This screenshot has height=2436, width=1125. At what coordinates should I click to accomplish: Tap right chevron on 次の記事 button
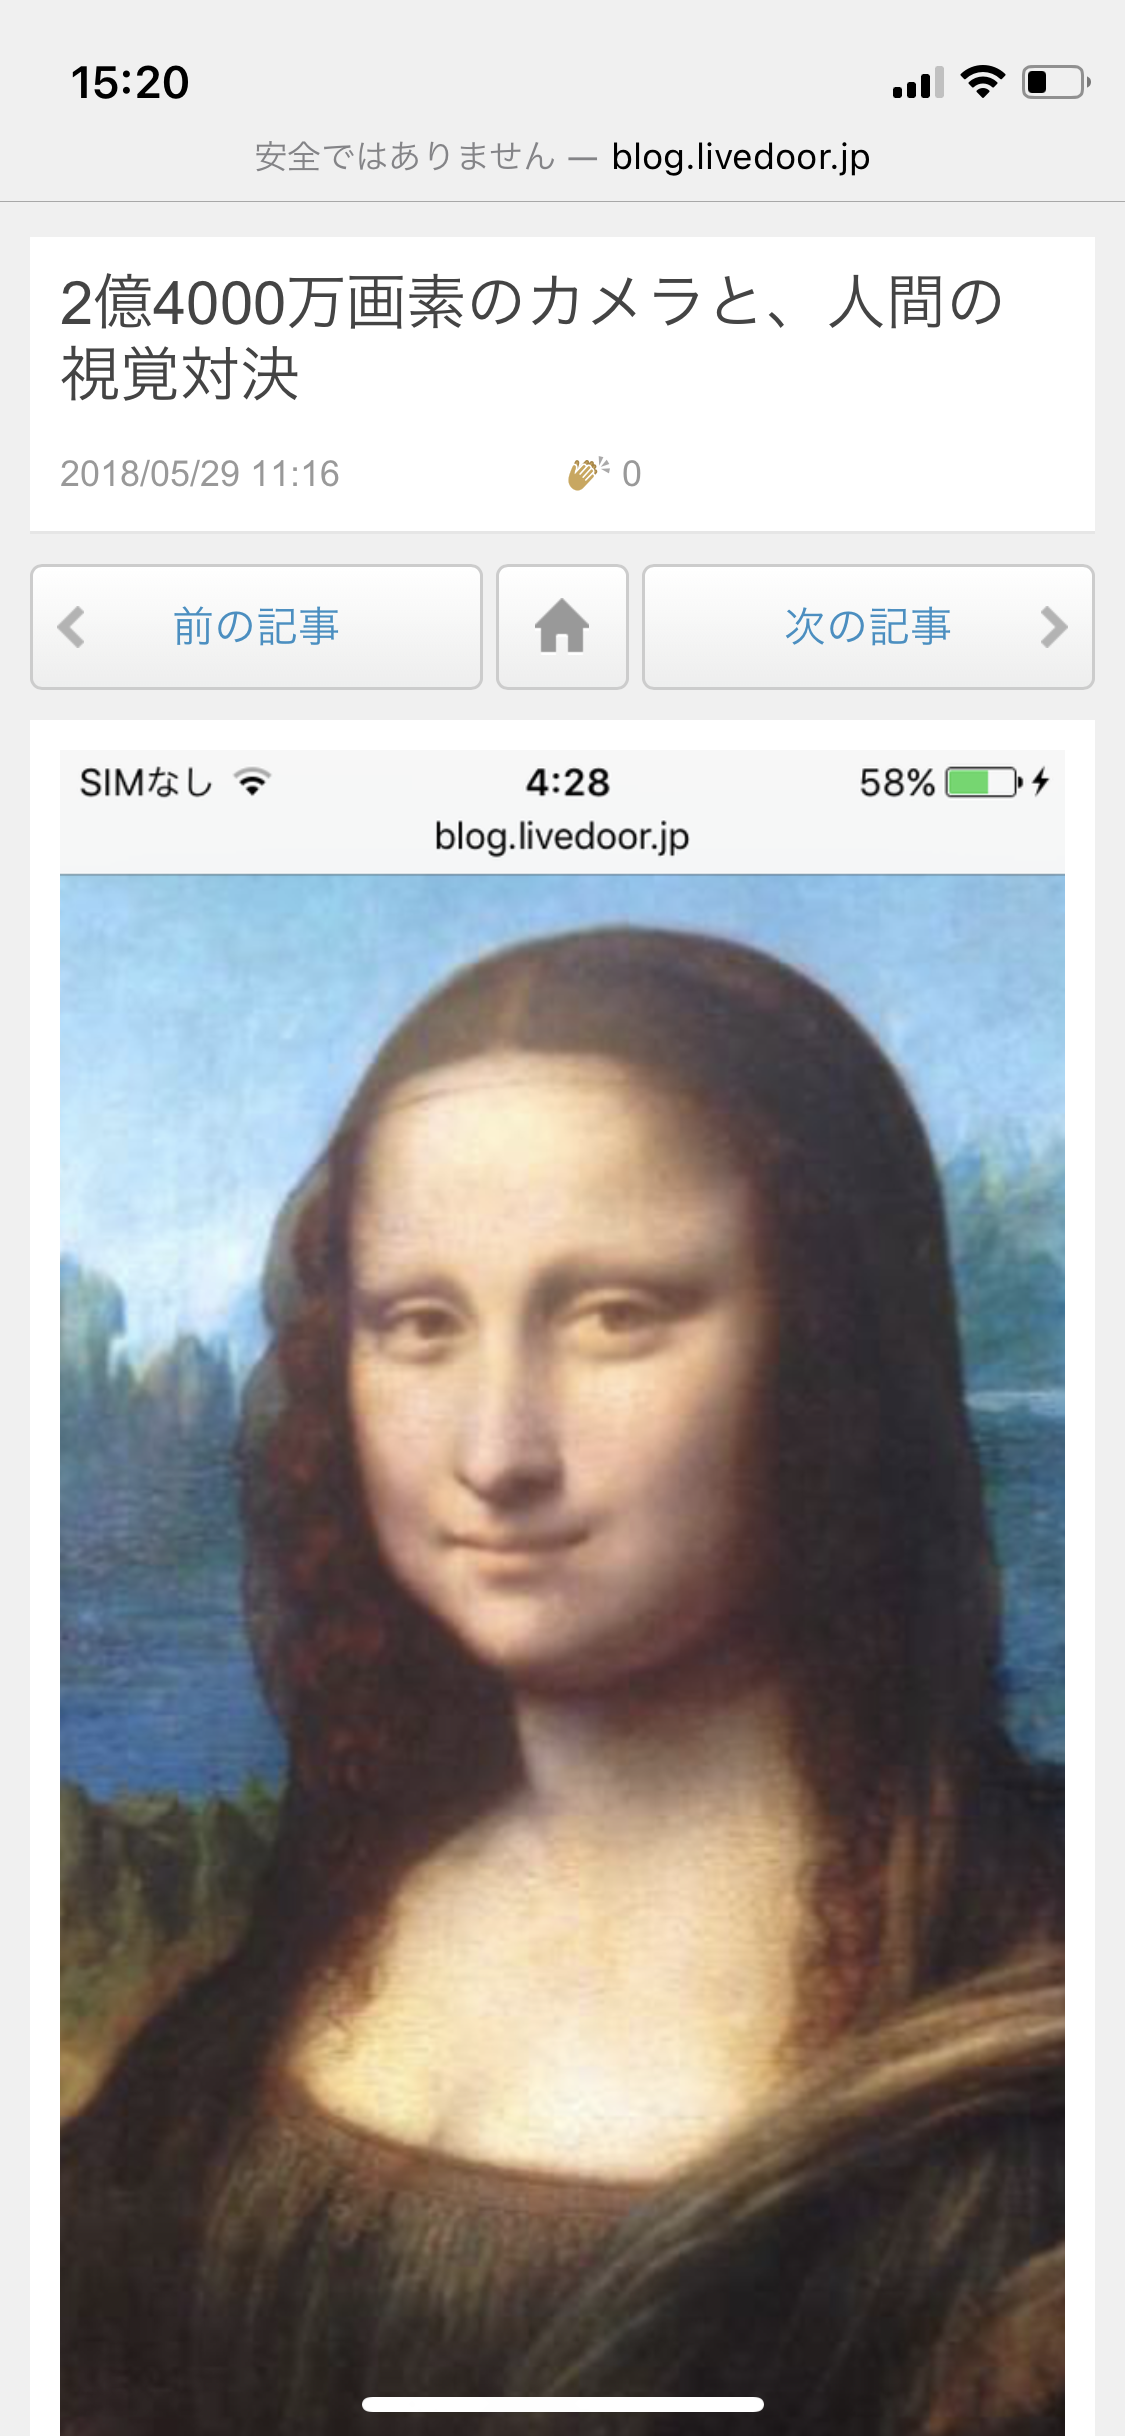[1054, 627]
